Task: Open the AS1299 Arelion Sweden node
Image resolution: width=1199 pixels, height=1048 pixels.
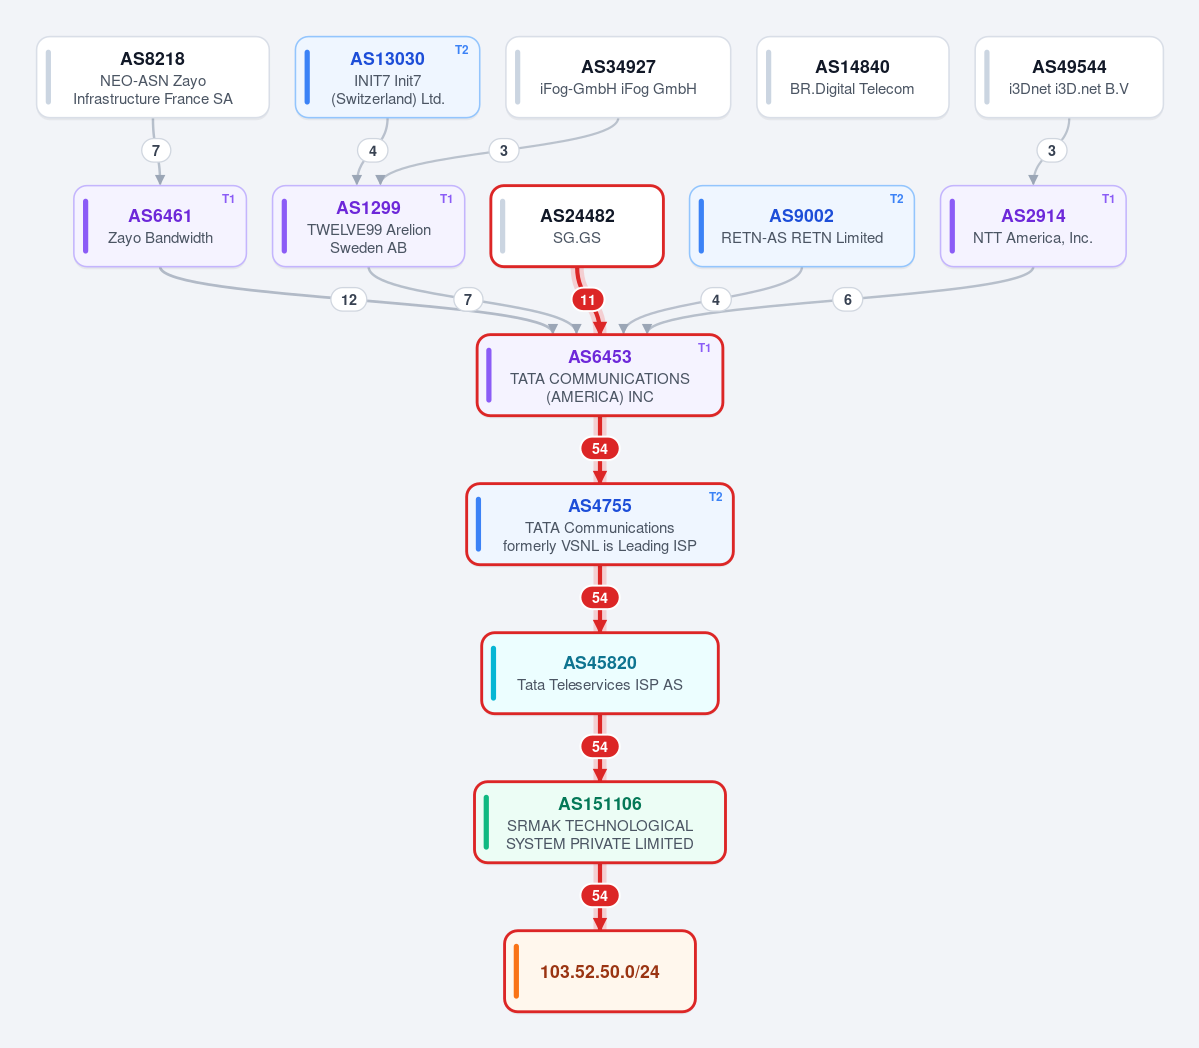Action: click(x=369, y=226)
